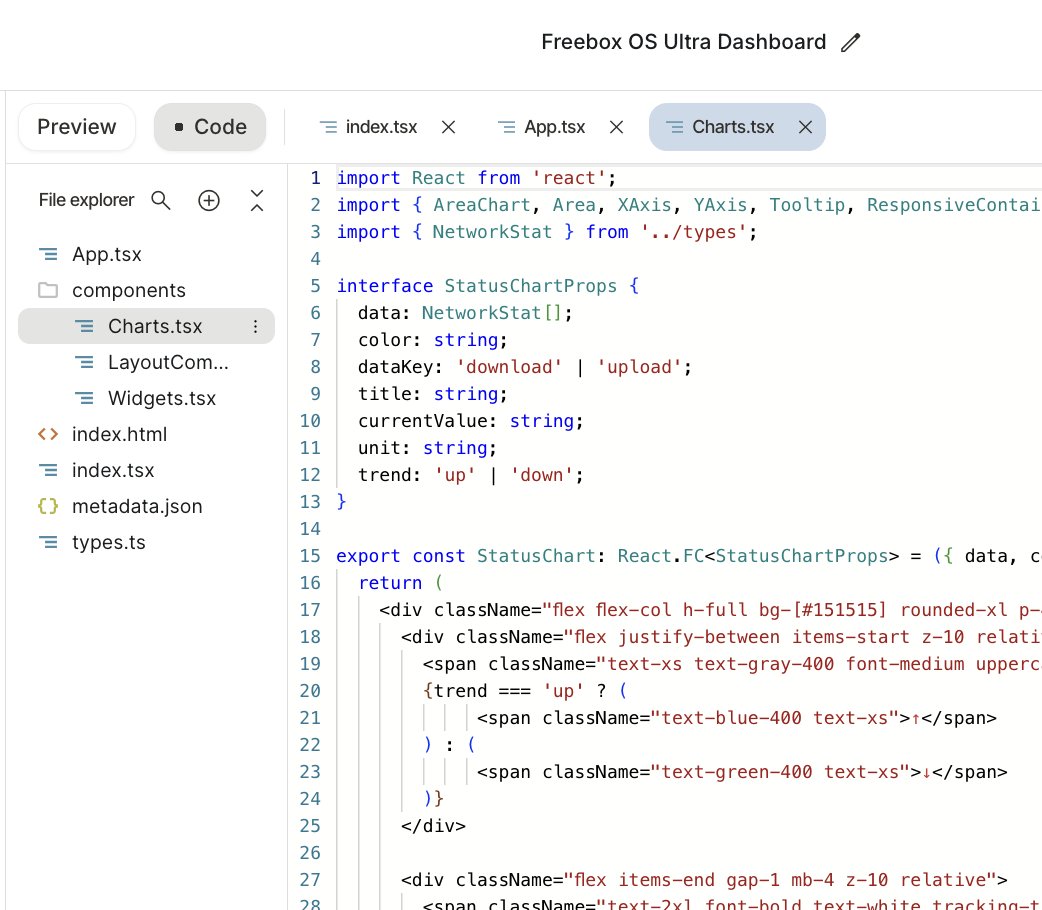Click 'dataKey' property on line 8

click(x=395, y=367)
